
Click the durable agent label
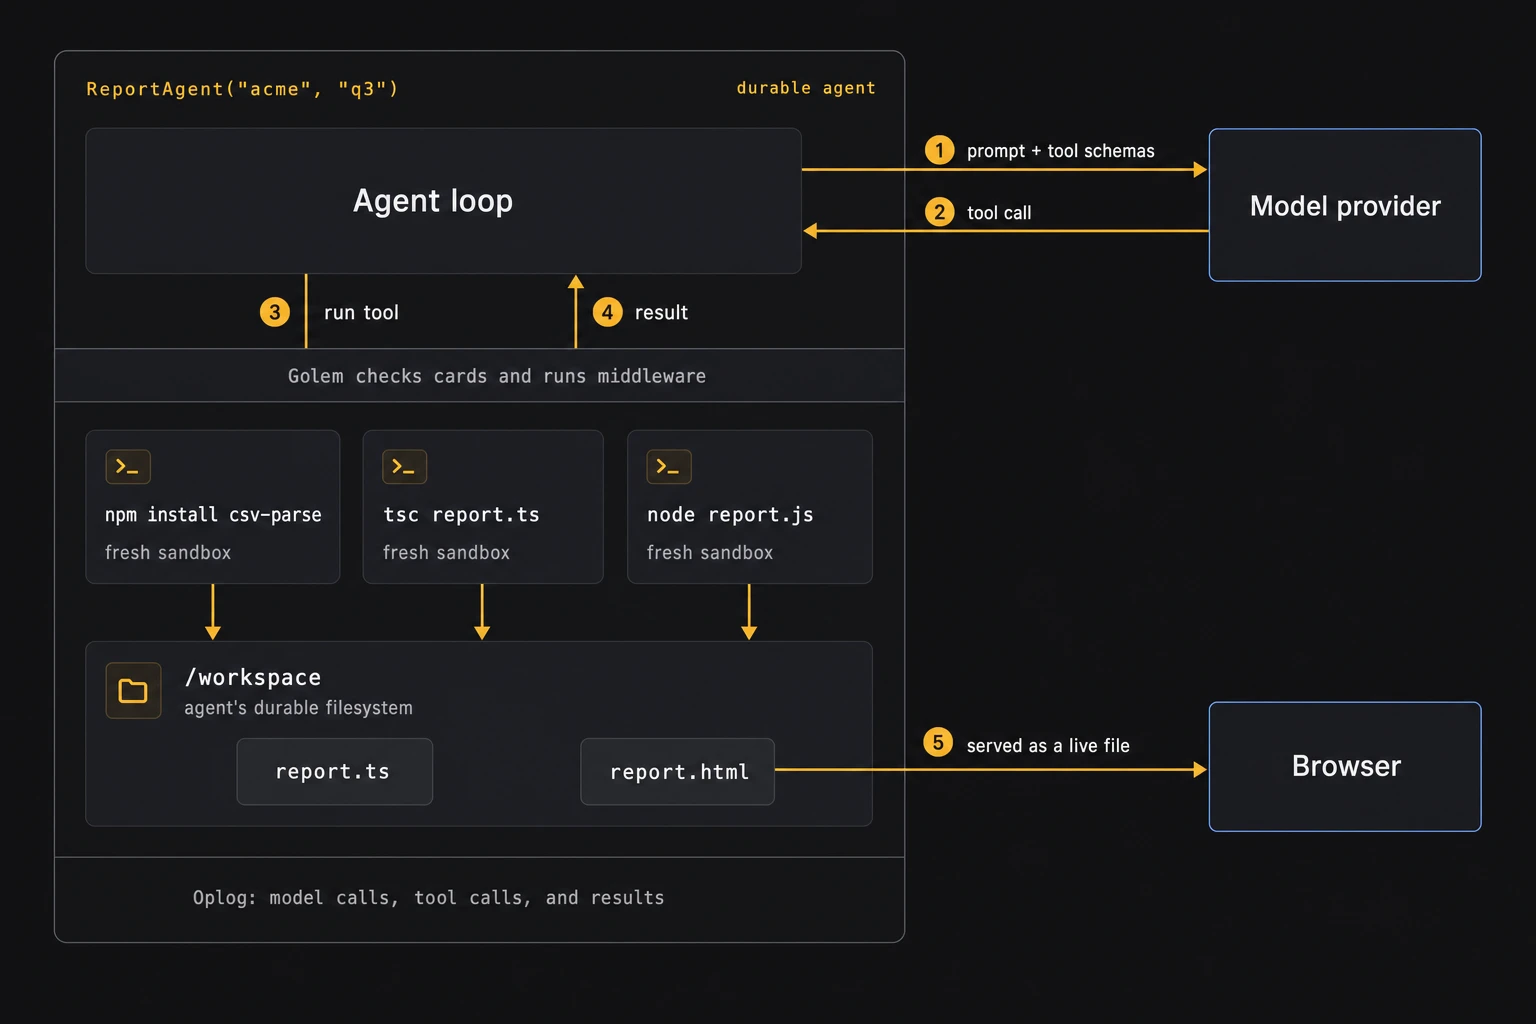pos(806,88)
